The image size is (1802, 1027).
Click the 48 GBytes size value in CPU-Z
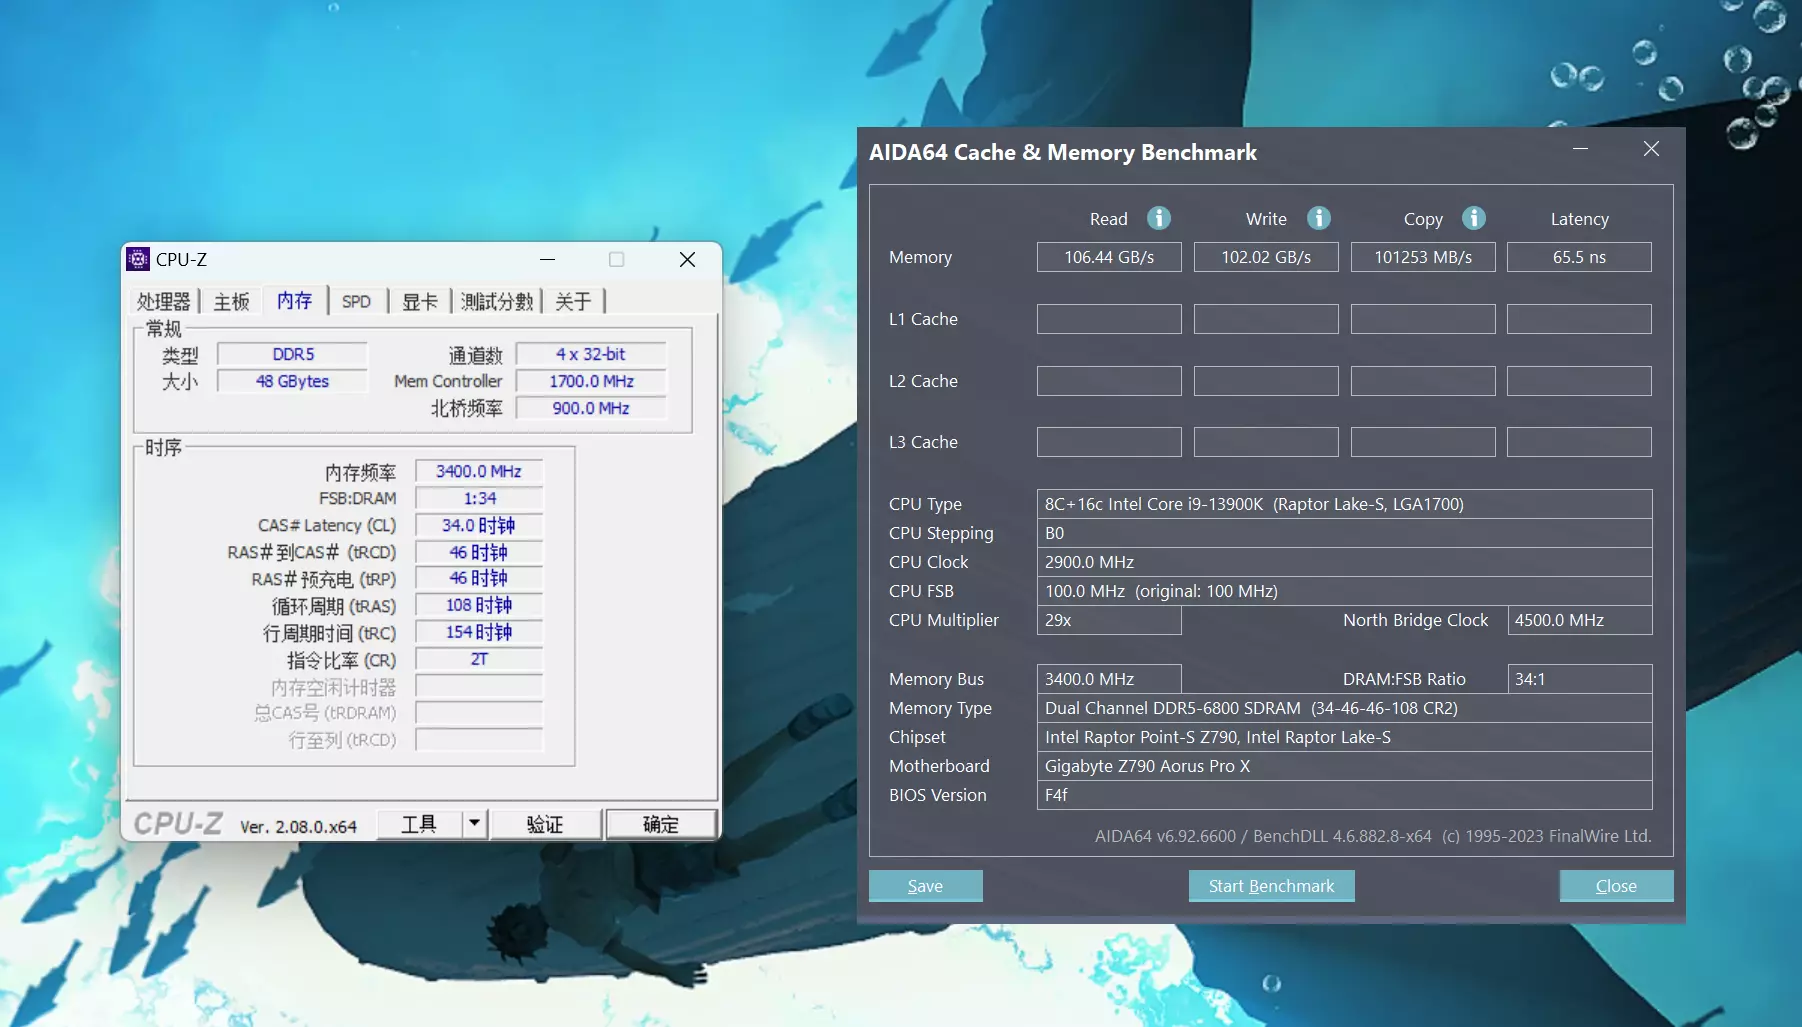coord(293,381)
